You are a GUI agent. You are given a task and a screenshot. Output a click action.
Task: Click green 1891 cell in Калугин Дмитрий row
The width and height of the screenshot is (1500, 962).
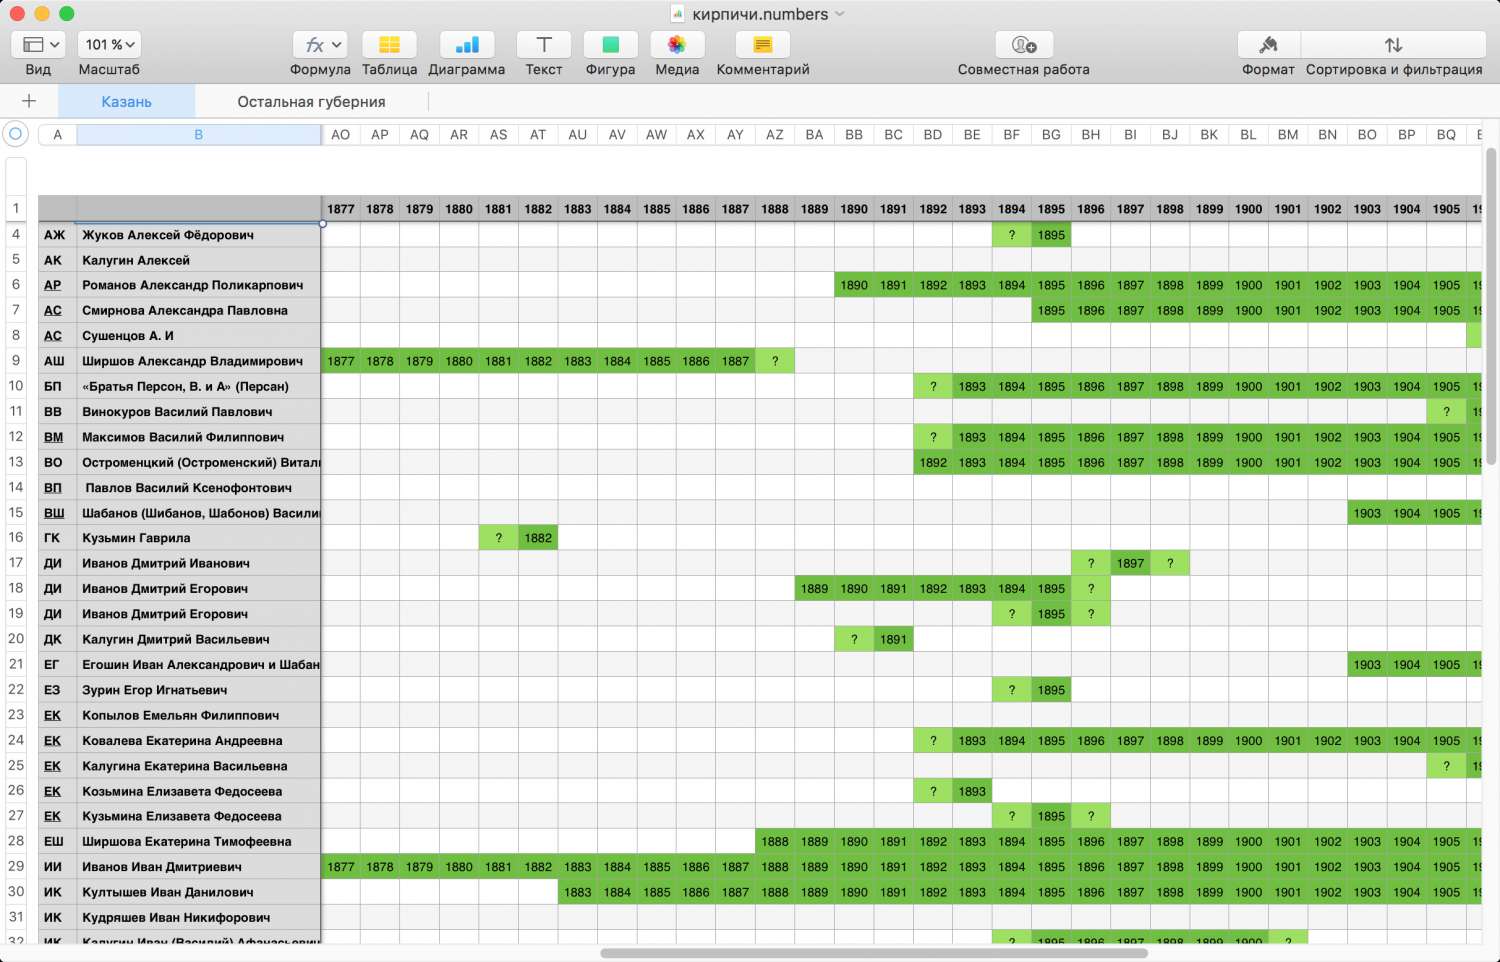pyautogui.click(x=893, y=639)
